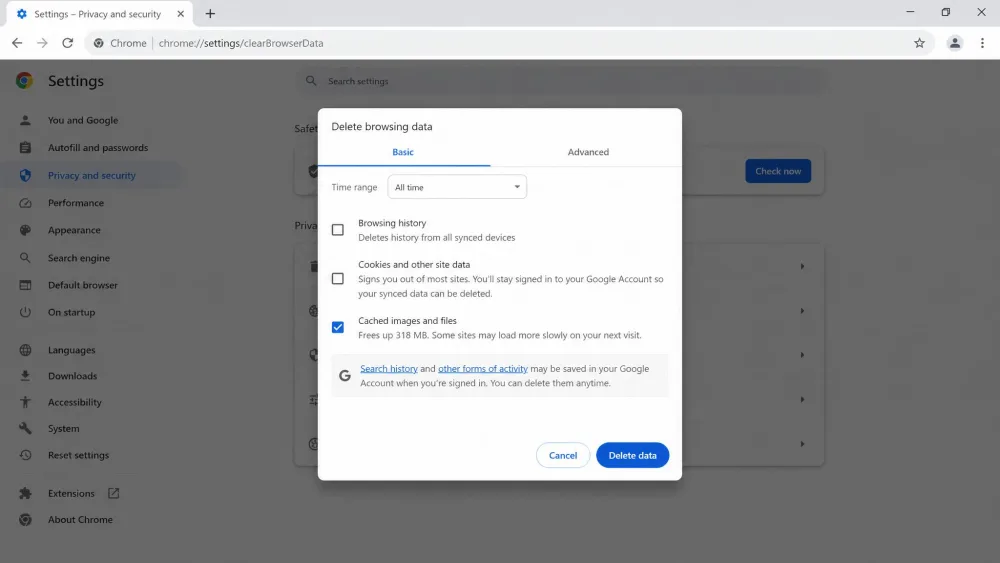Open Downloads settings

(73, 376)
